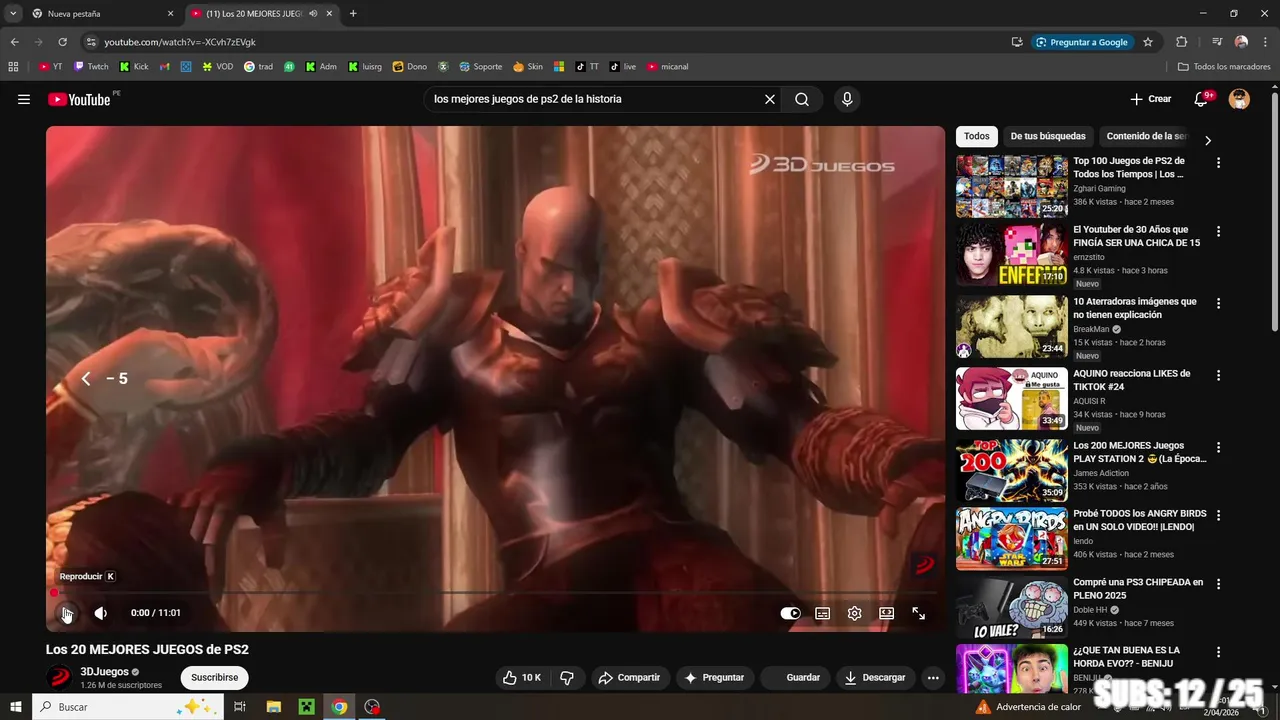Open the Soporte bookmark

[480, 67]
